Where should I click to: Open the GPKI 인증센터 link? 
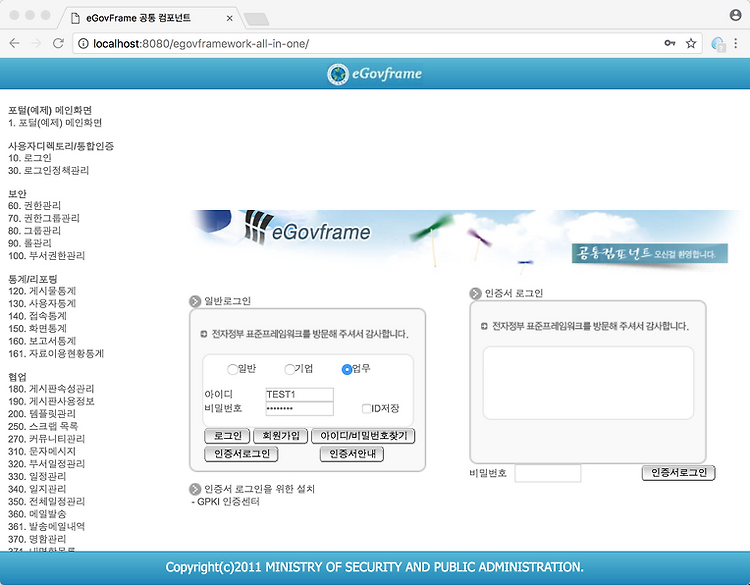[228, 502]
